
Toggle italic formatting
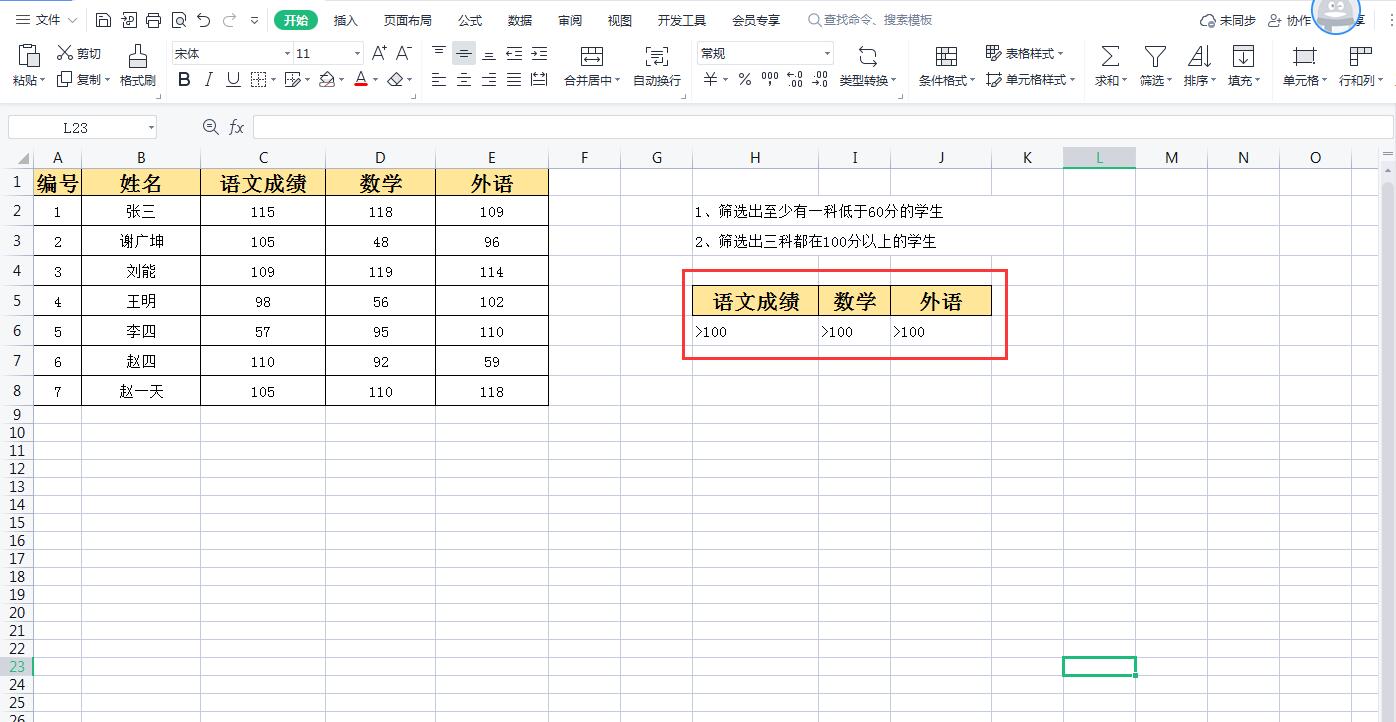tap(208, 80)
